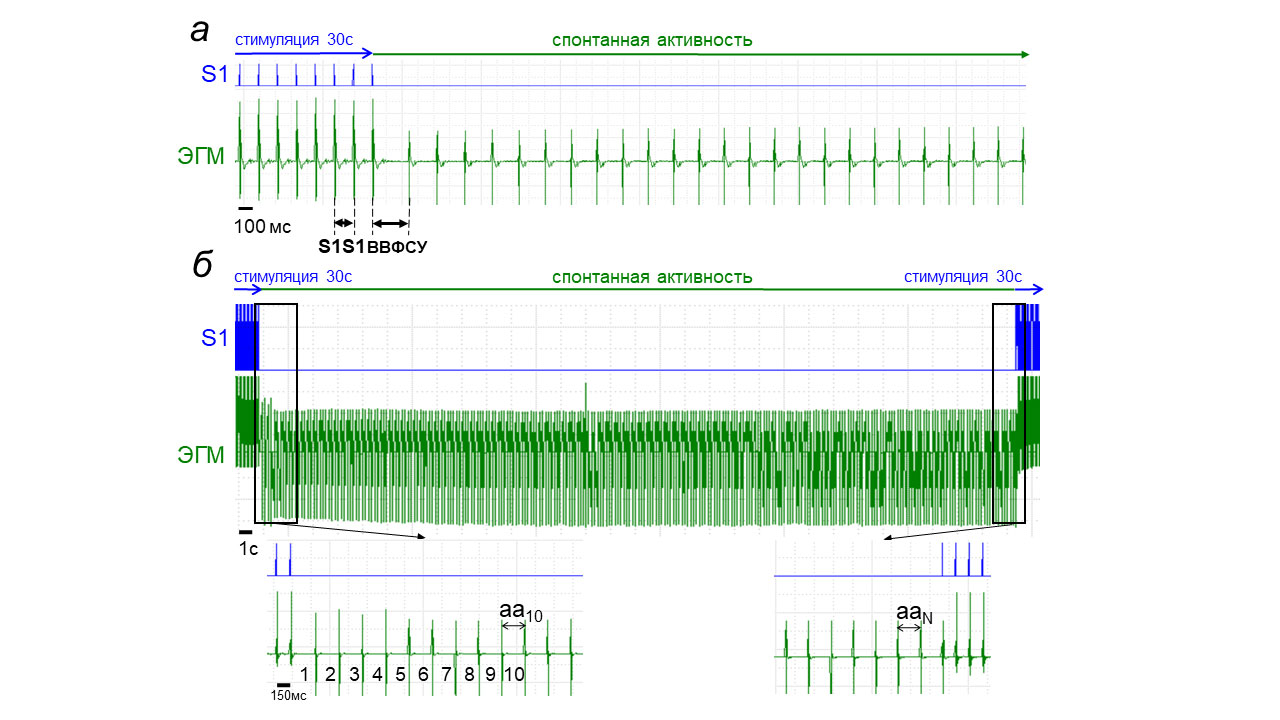The image size is (1280, 720).
Task: Click the panel label "б"
Action: (x=202, y=266)
